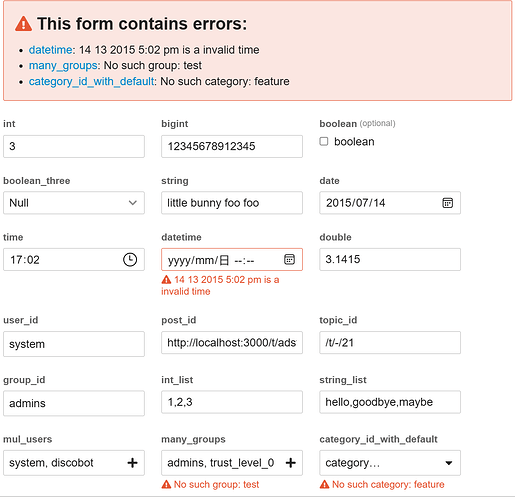Click the 'string_list' field label
This screenshot has height=499, width=515.
click(343, 380)
